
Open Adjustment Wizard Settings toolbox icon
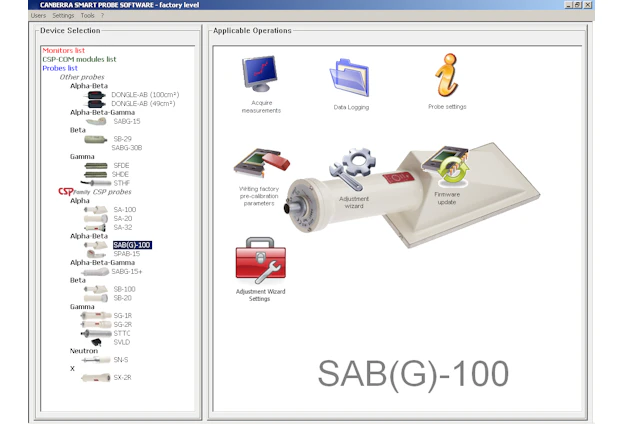261,260
